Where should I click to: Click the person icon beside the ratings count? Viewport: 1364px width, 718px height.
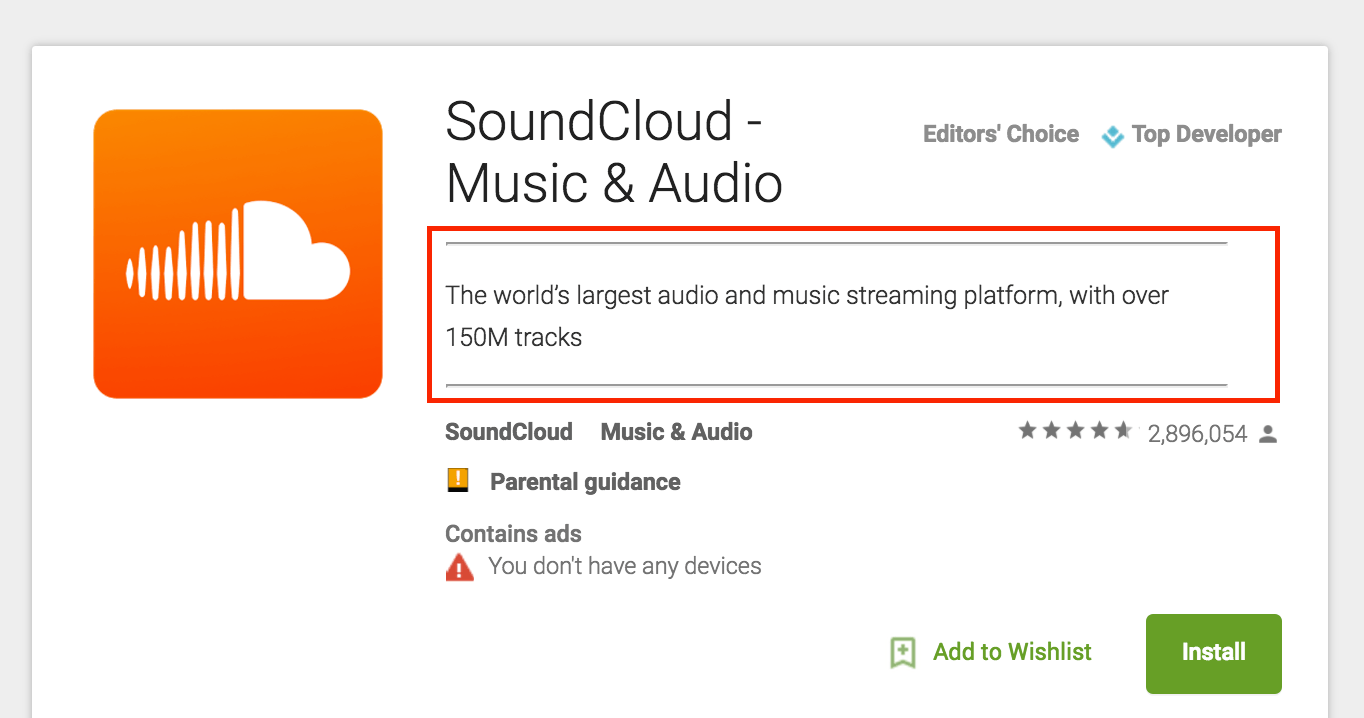(1269, 434)
